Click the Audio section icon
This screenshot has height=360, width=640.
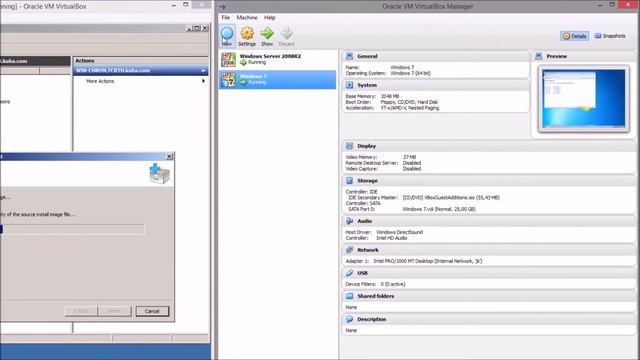click(x=349, y=221)
